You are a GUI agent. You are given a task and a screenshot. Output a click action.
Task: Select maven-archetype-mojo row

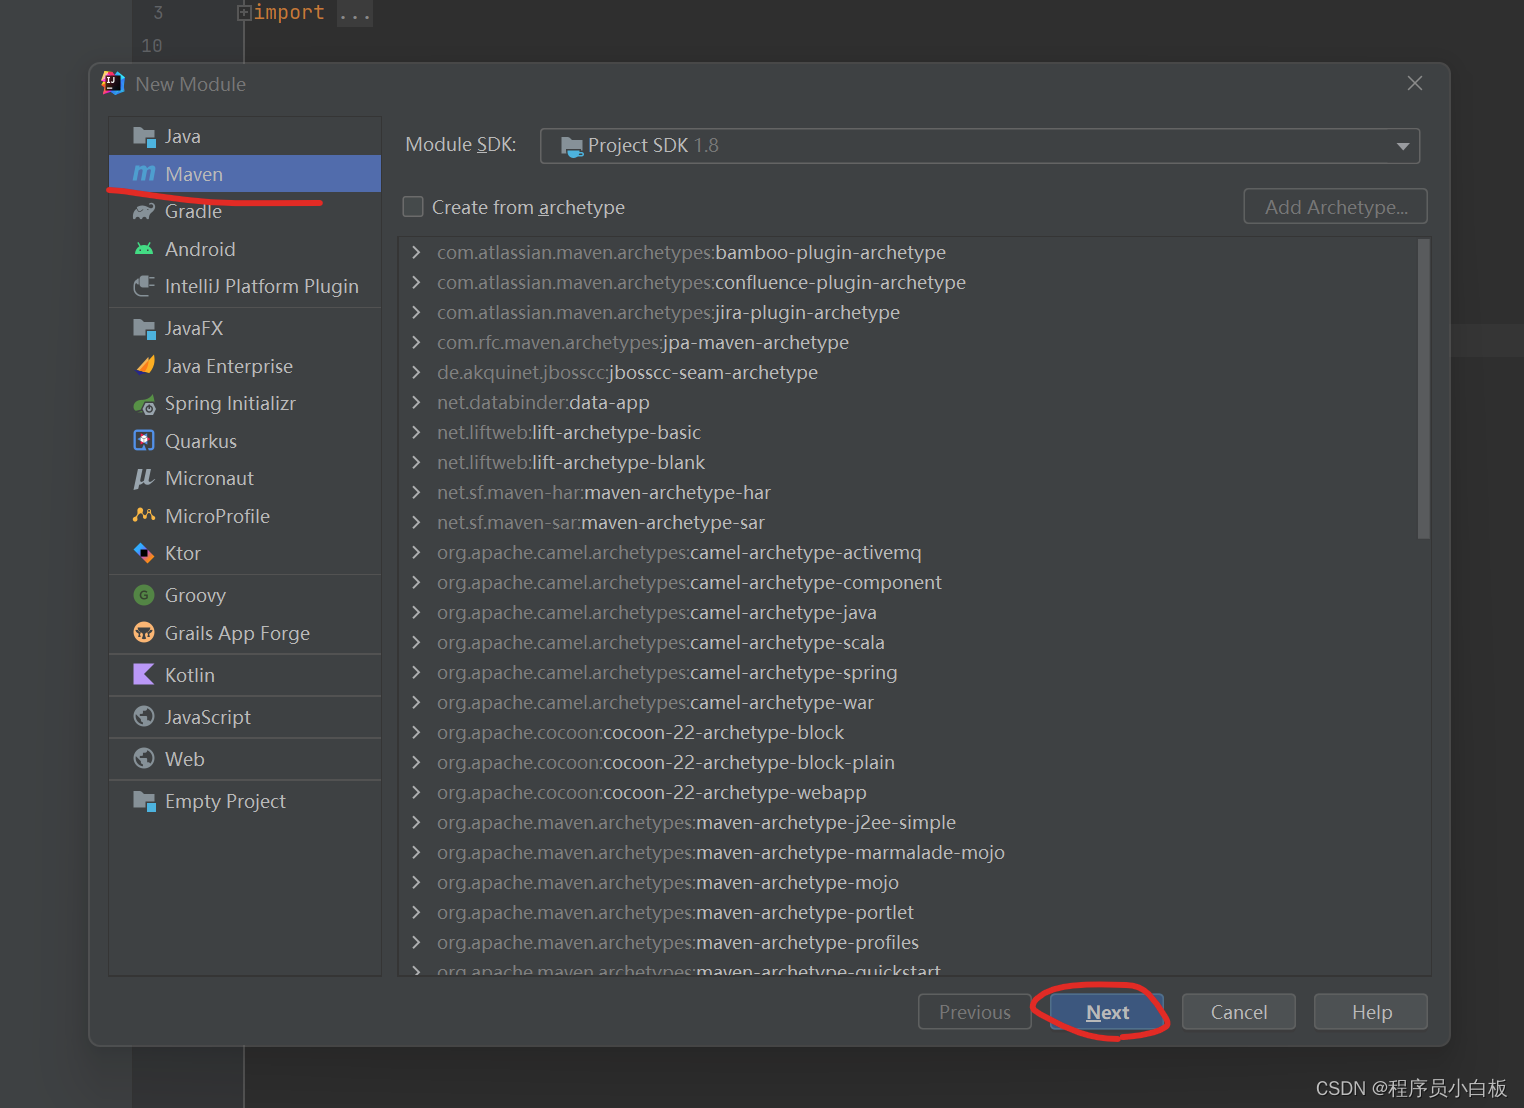pos(908,882)
